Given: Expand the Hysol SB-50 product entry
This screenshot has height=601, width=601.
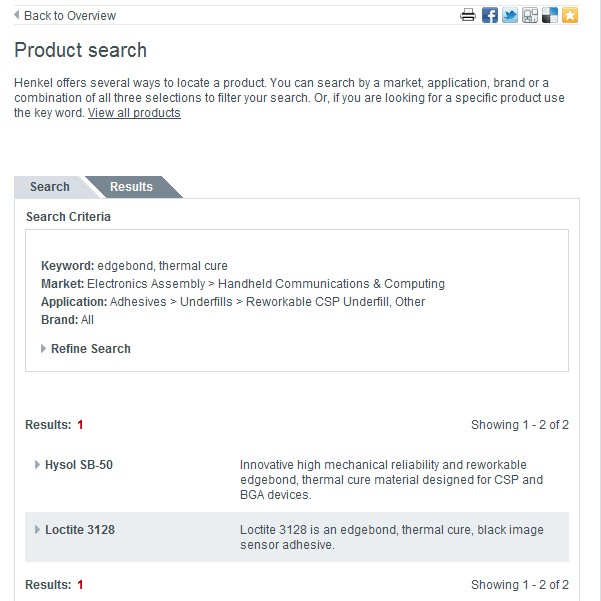Looking at the screenshot, I should [37, 465].
